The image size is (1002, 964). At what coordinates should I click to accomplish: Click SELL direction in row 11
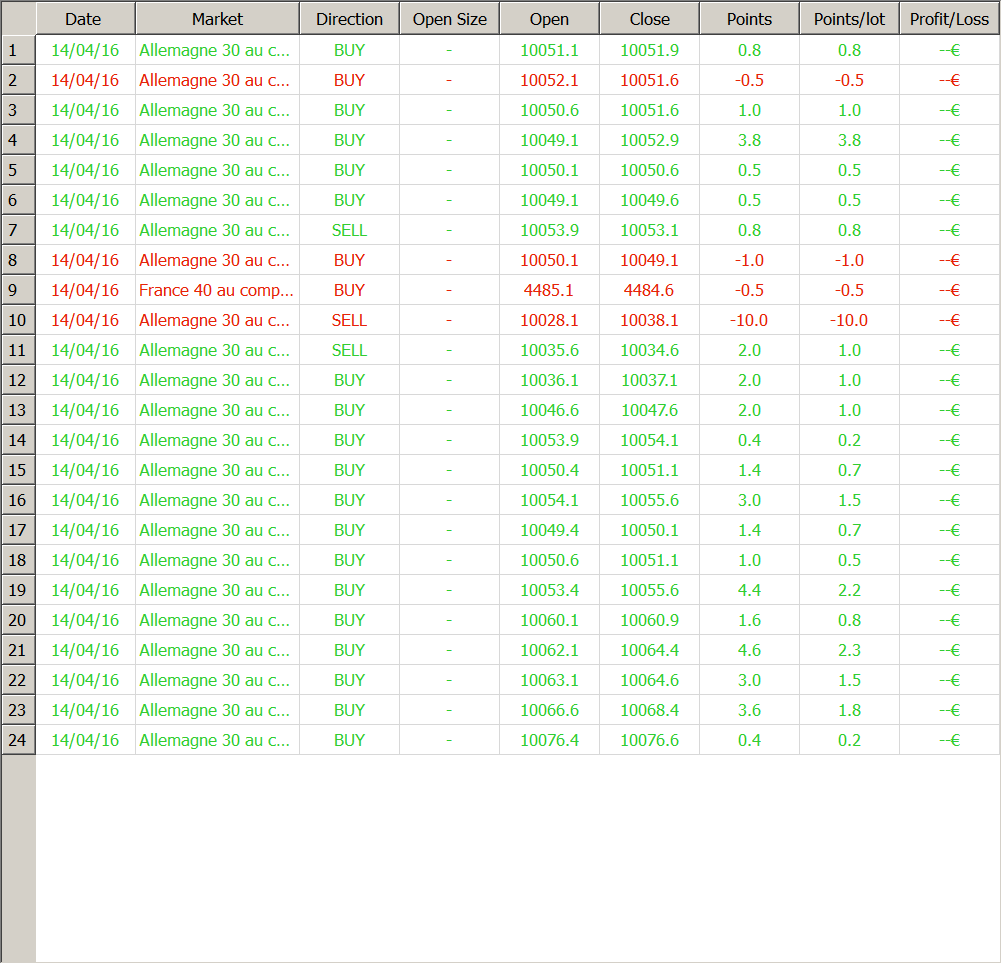(350, 350)
